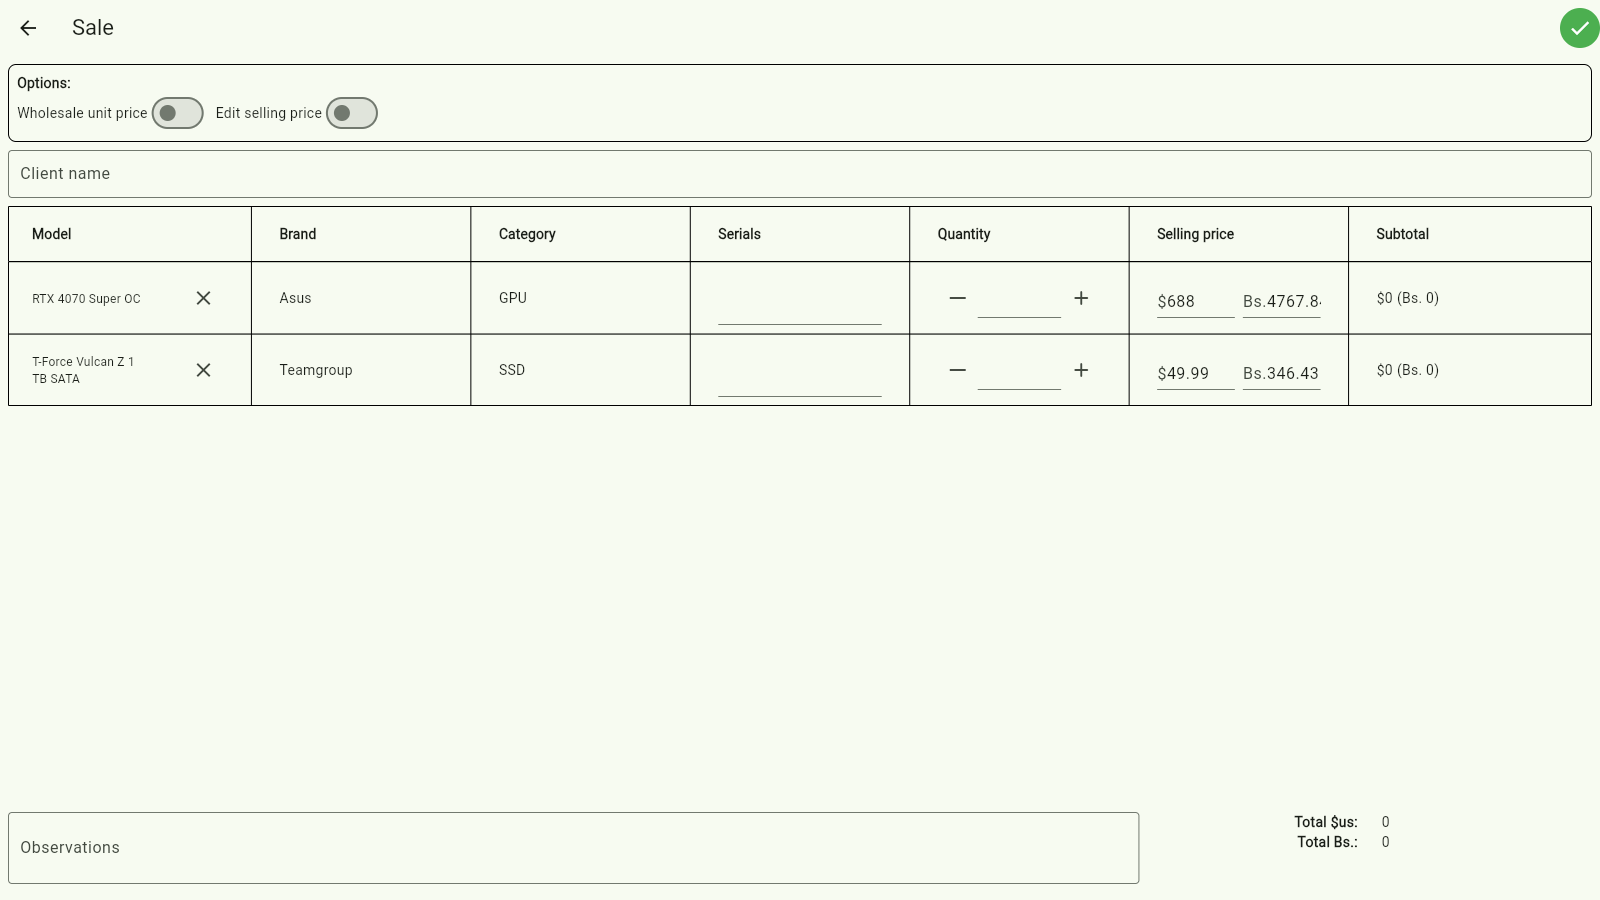The width and height of the screenshot is (1600, 900).
Task: Click the Client name field
Action: [x=799, y=174]
